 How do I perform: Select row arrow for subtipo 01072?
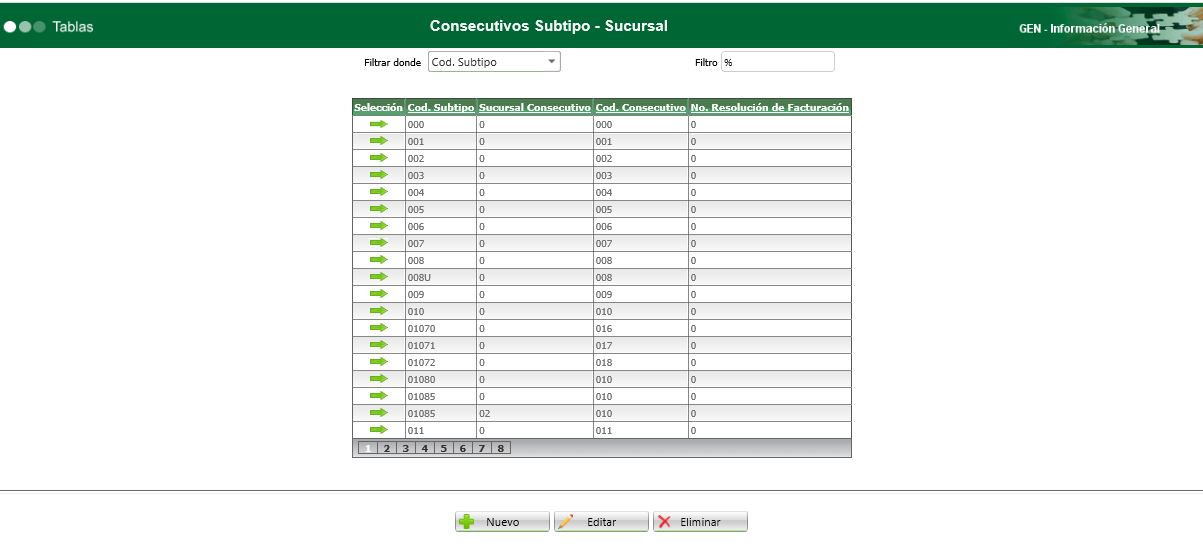pyautogui.click(x=378, y=362)
